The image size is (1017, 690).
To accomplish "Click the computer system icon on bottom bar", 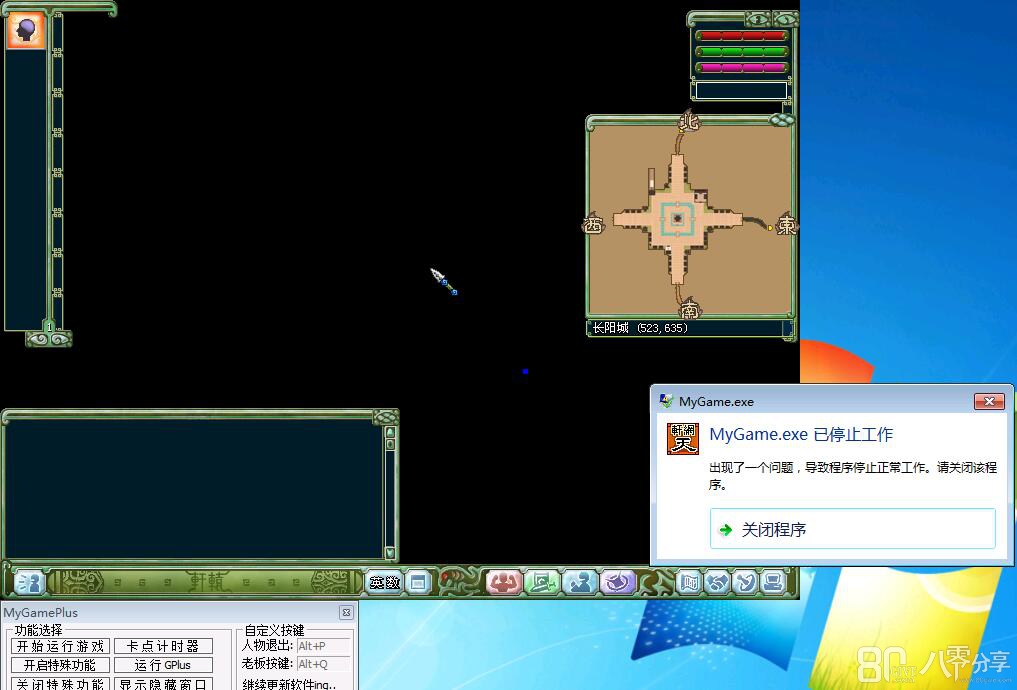I will (772, 582).
